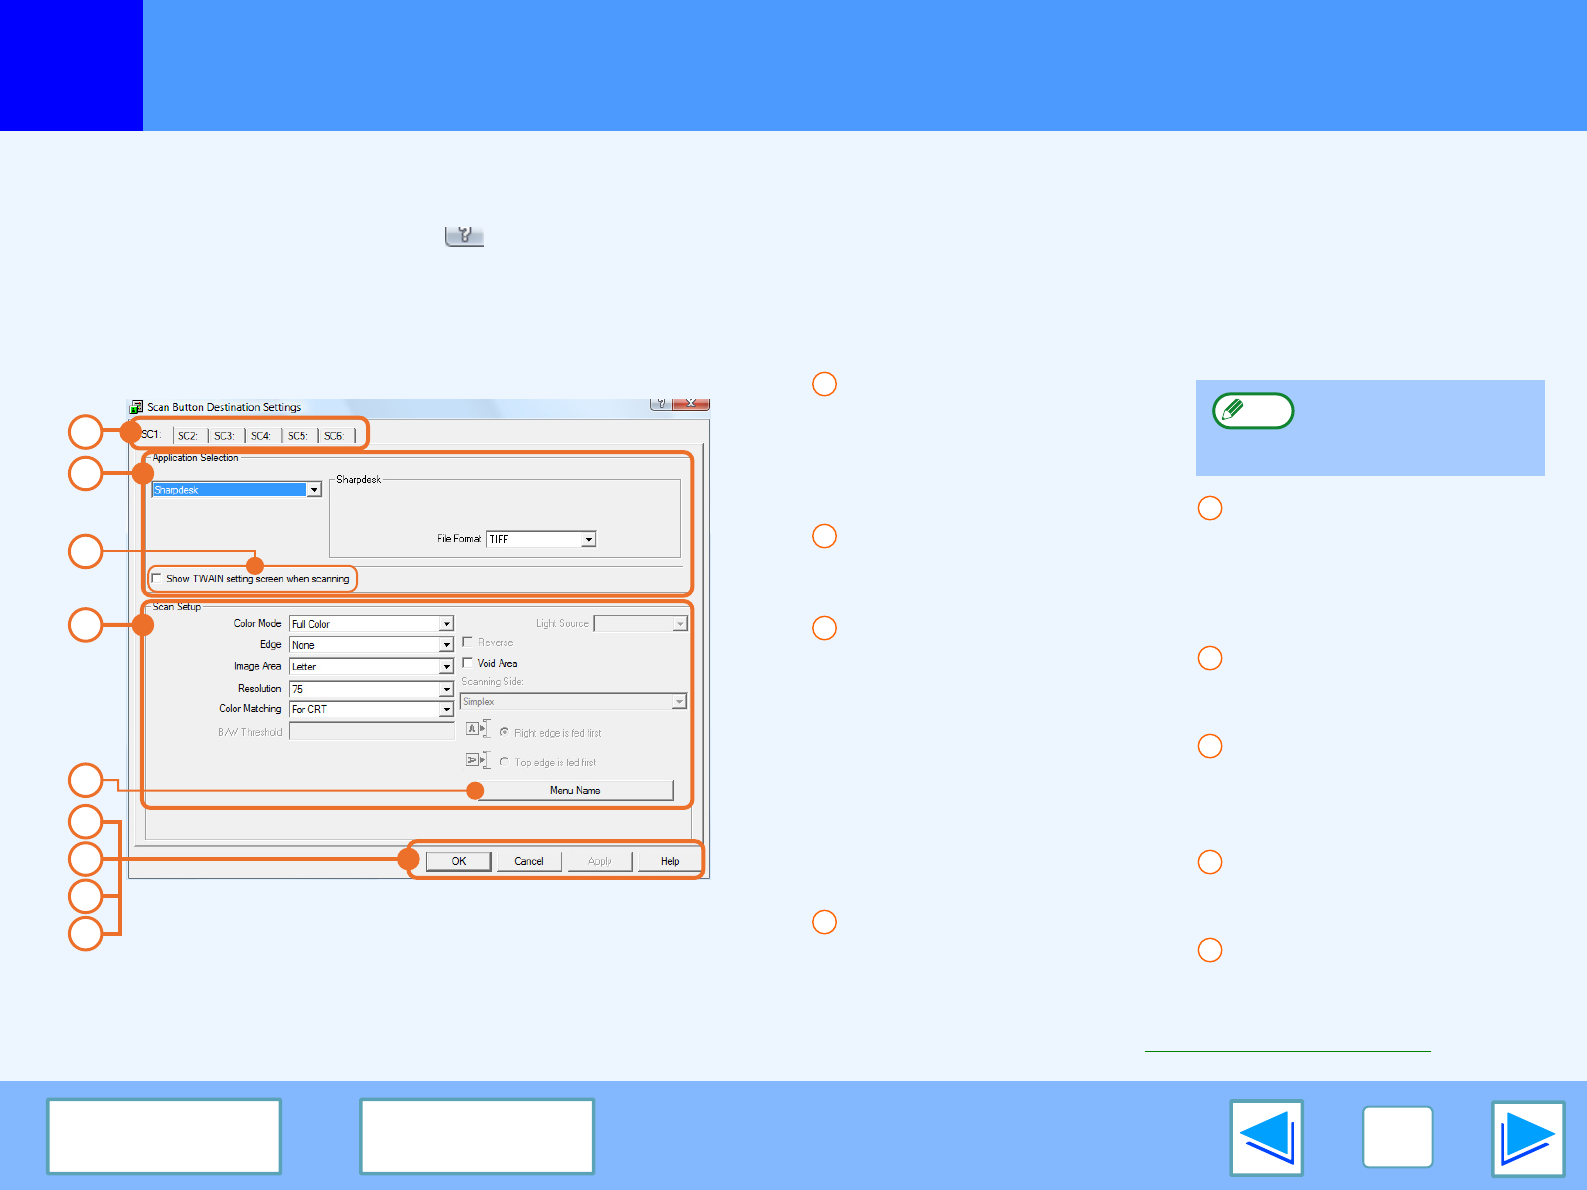Click the right-edge feed orientation icon

point(477,730)
